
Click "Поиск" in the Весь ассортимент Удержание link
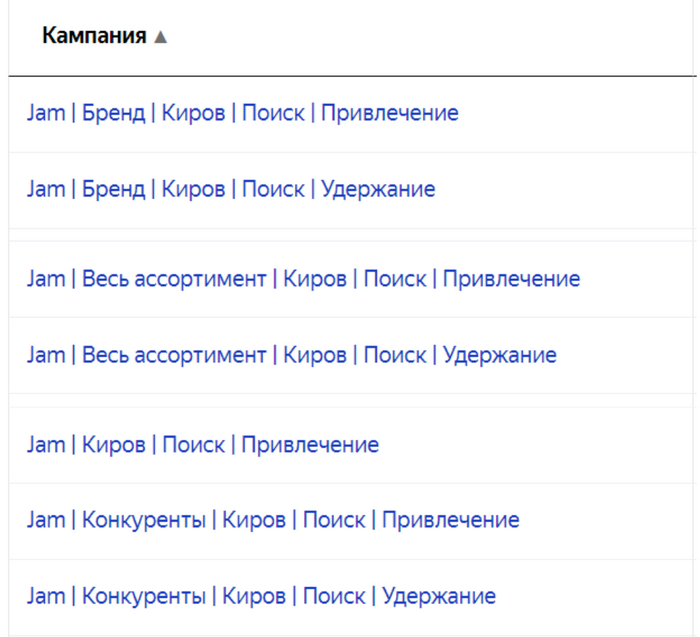(x=394, y=354)
